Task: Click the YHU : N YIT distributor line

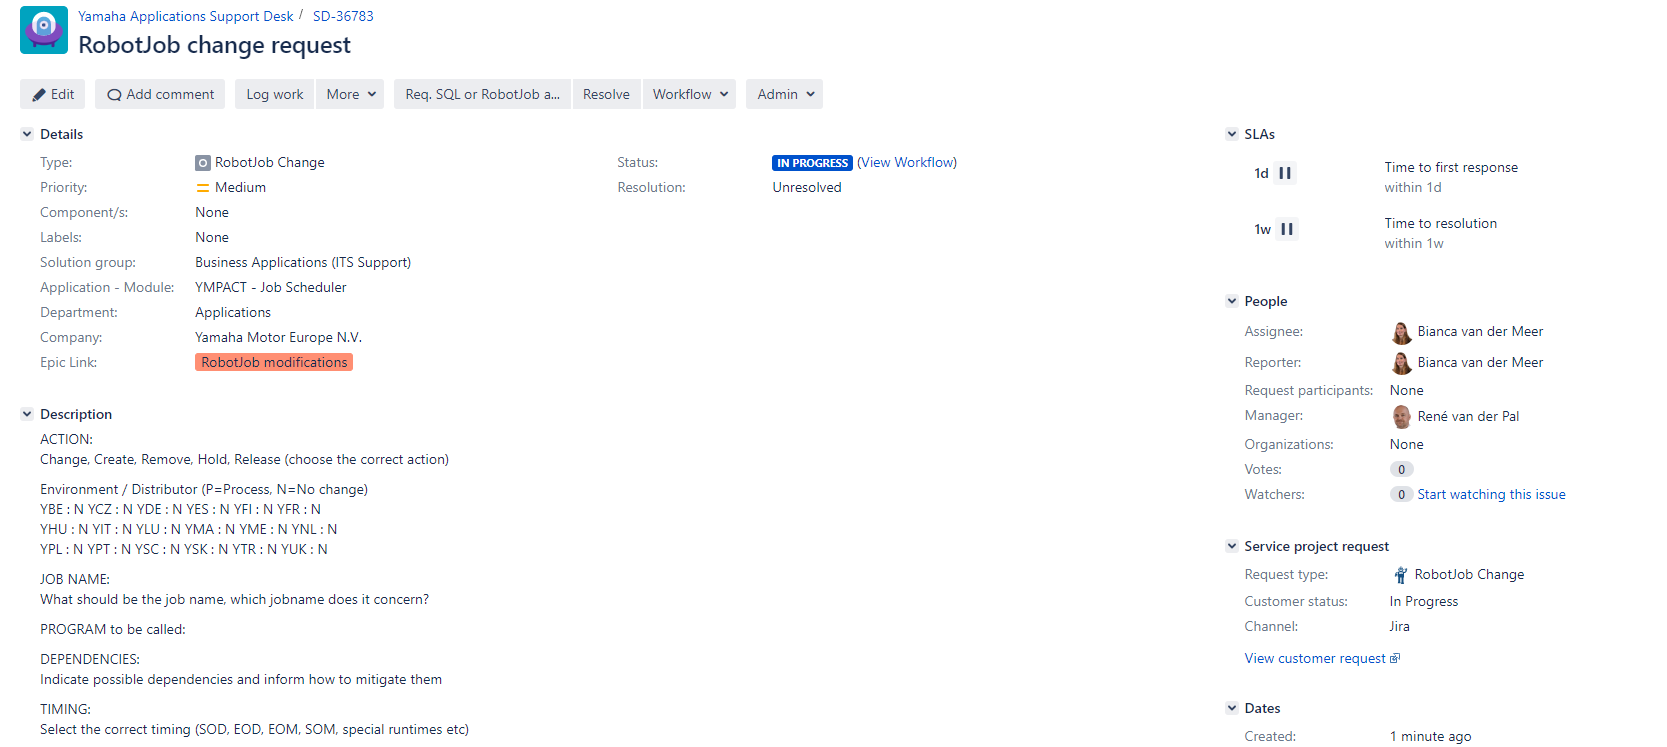Action: click(x=188, y=529)
